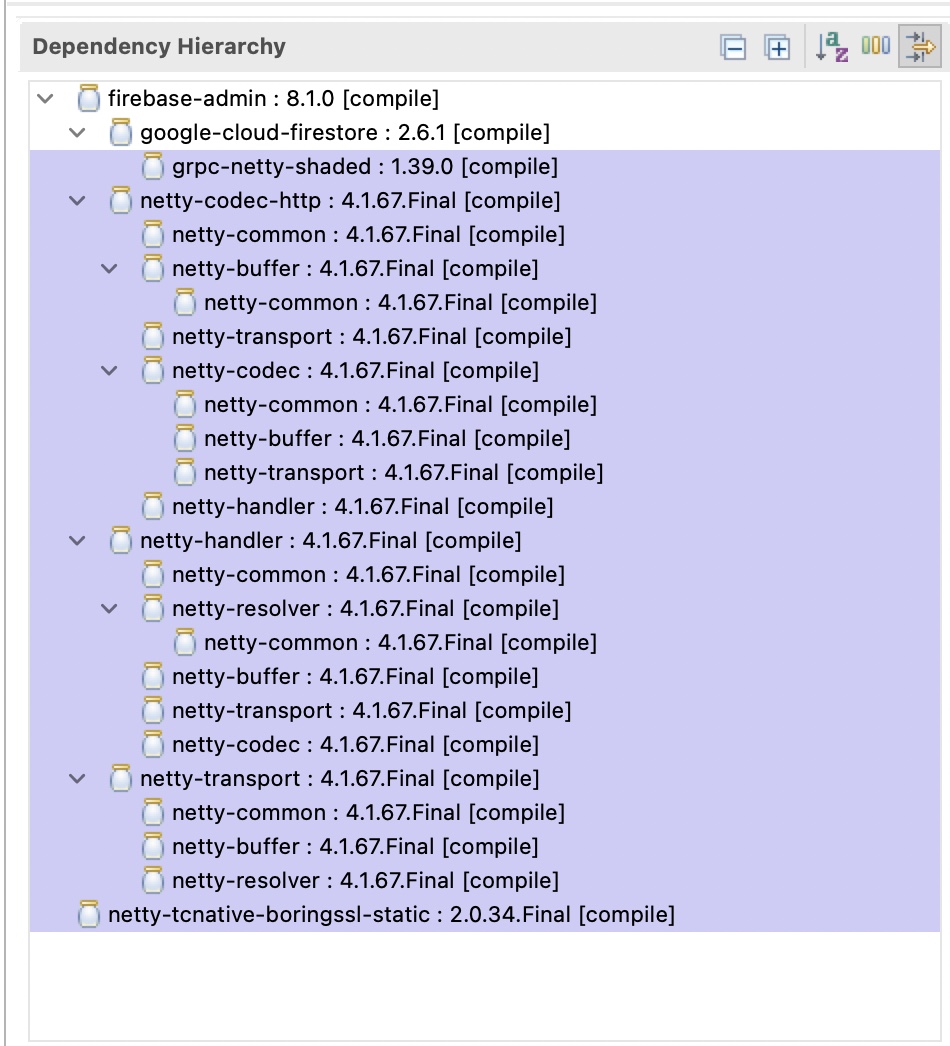Select netty-common nested under expanded netty-buffer
Viewport: 950px width, 1046px height.
coord(400,303)
